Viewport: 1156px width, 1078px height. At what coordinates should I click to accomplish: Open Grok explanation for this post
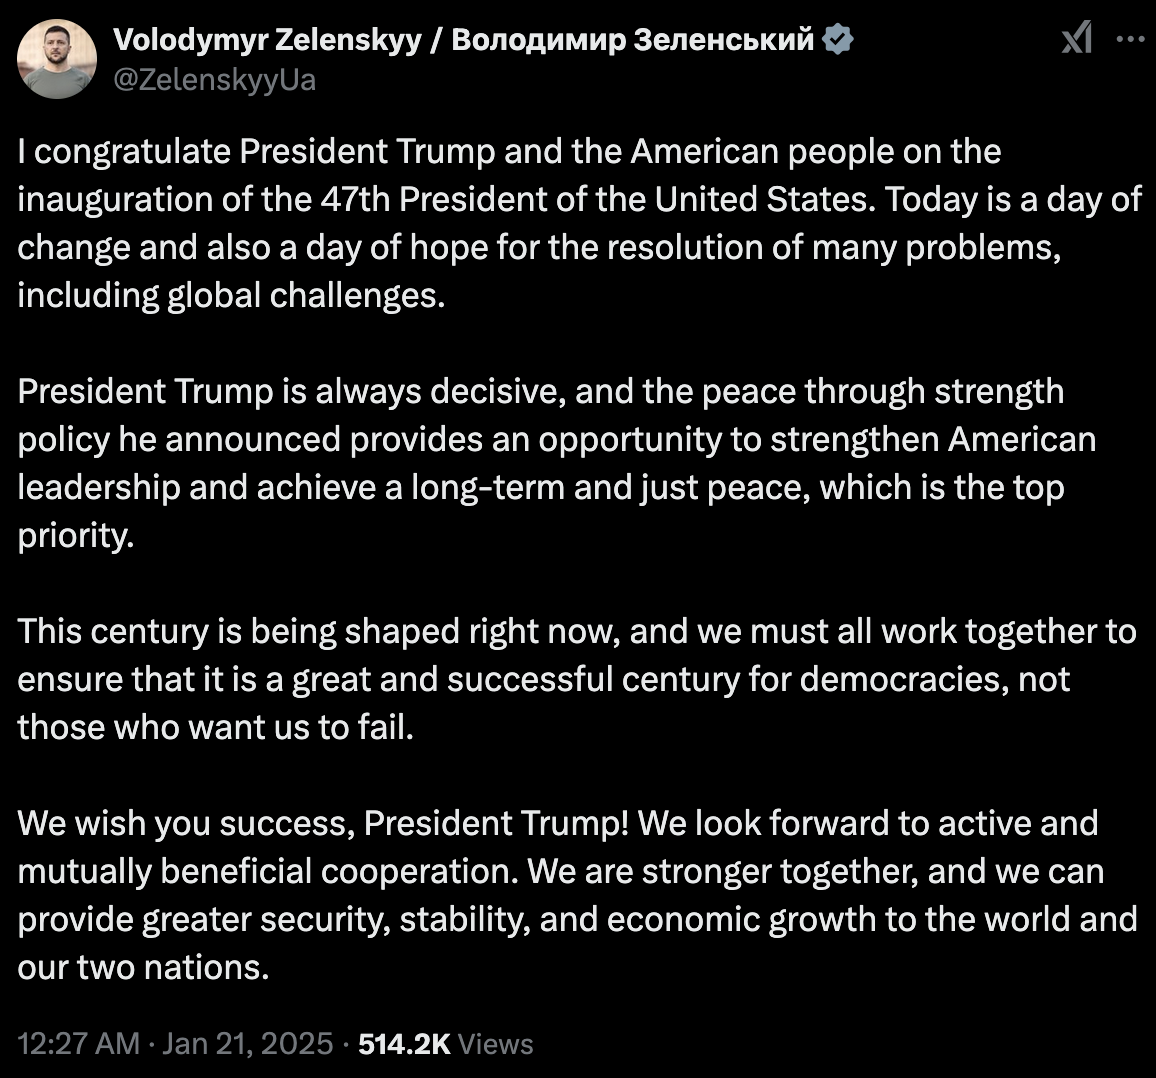click(1076, 40)
